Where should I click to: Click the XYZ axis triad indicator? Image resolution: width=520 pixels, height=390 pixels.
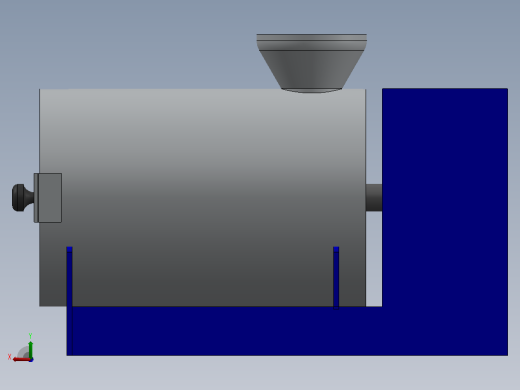[x=22, y=348]
